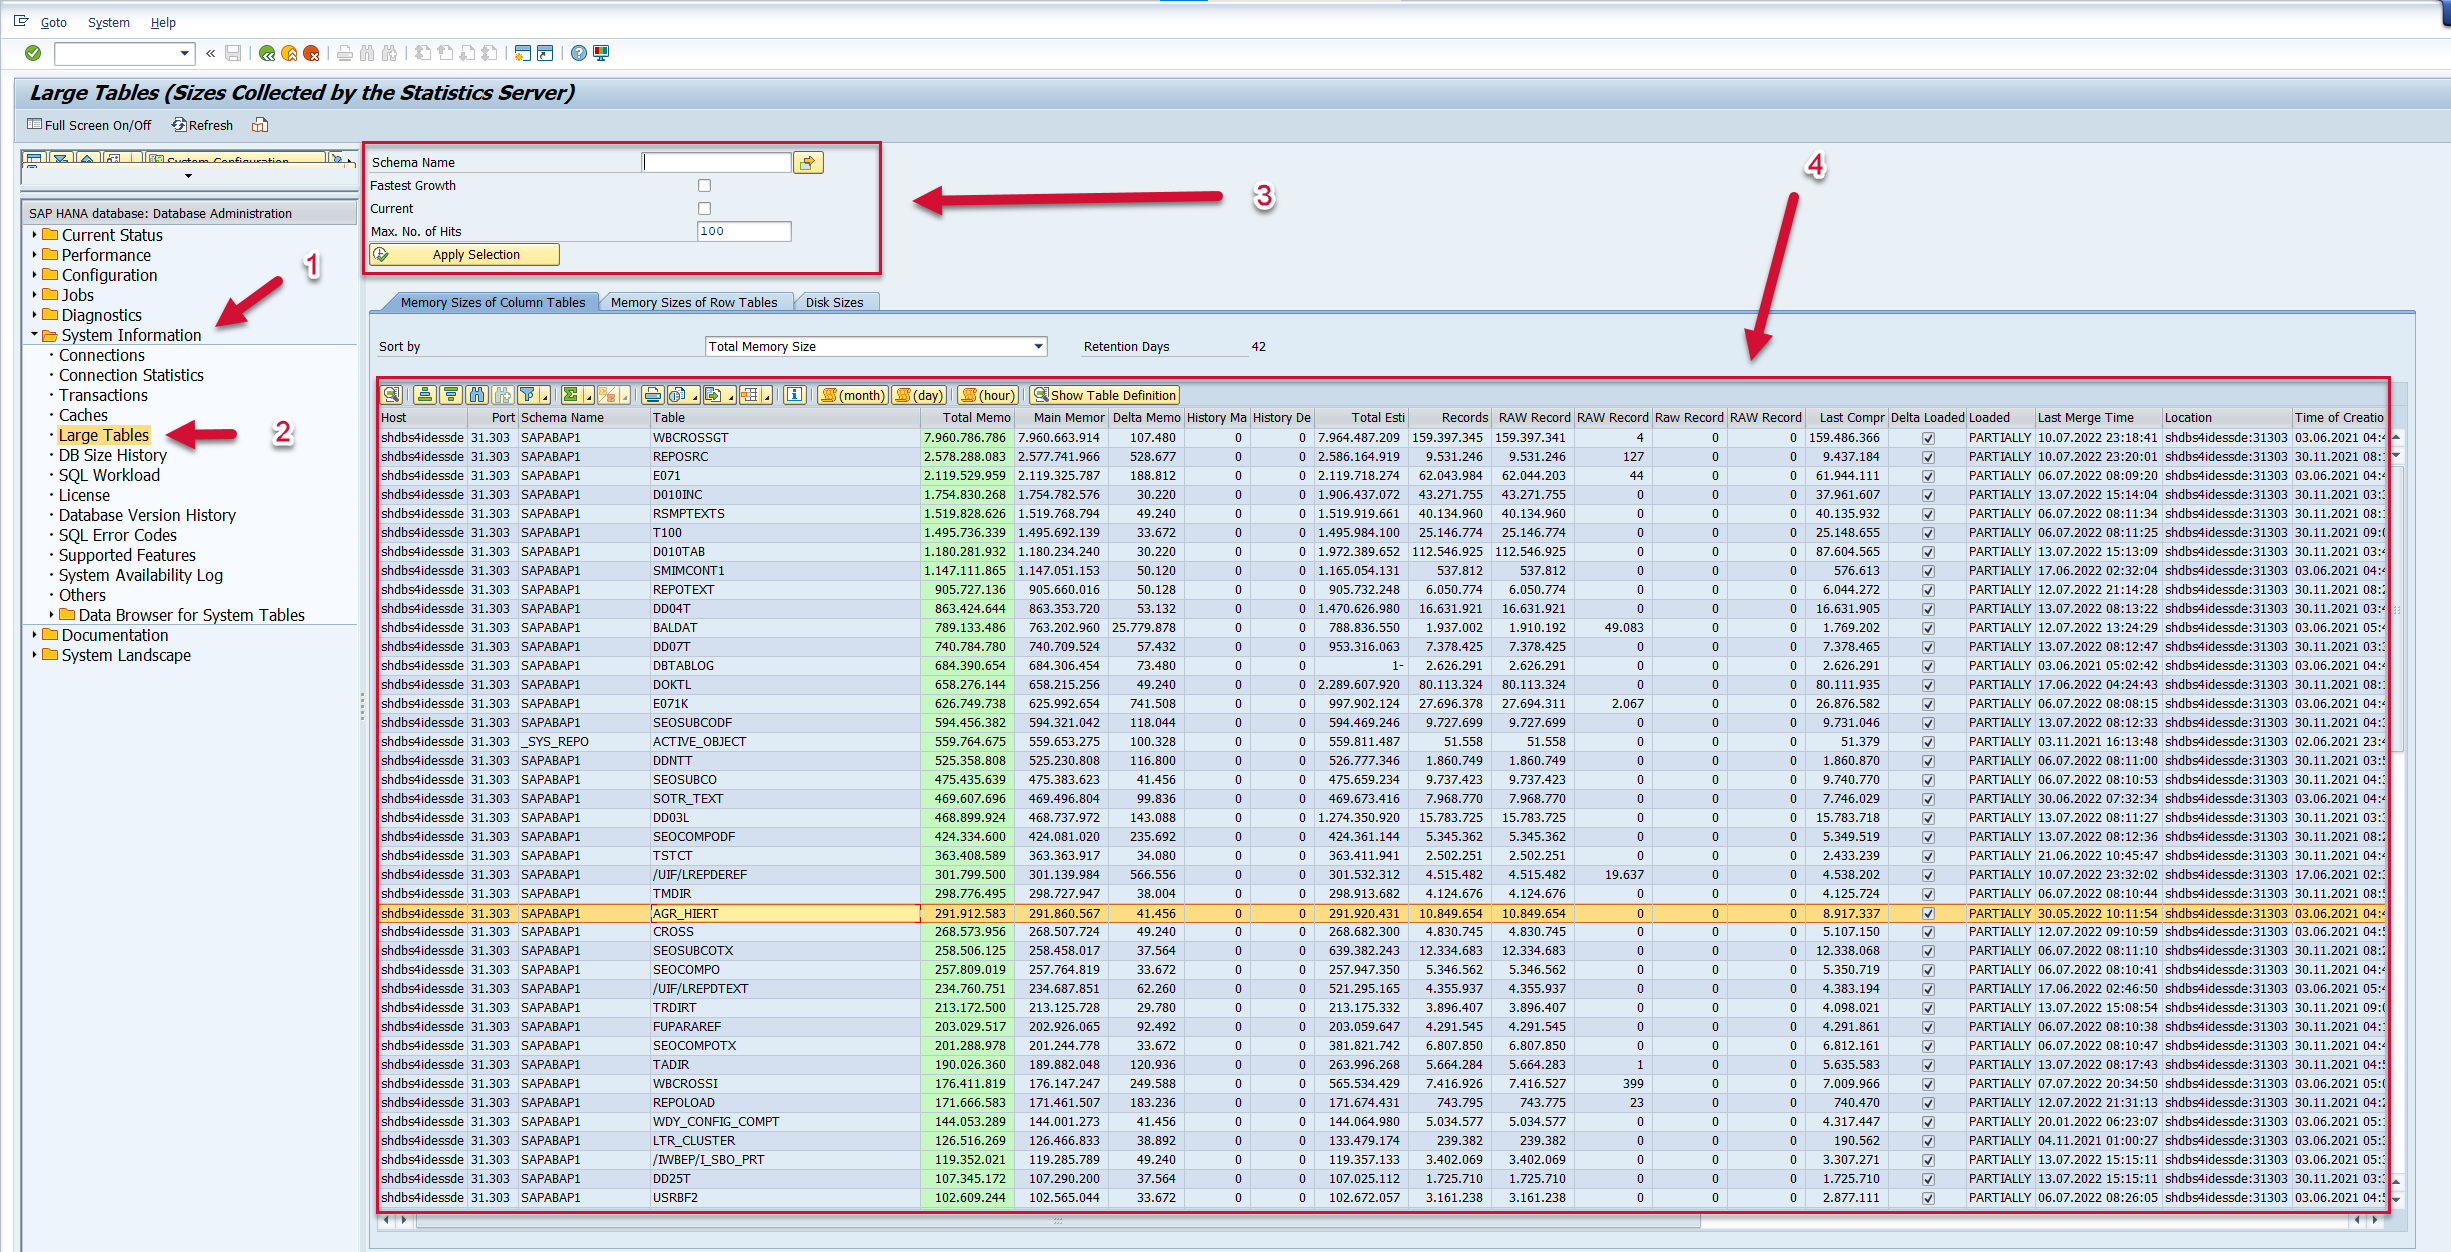The width and height of the screenshot is (2451, 1252).
Task: Click the Set Filter funnel icon
Action: pos(527,395)
